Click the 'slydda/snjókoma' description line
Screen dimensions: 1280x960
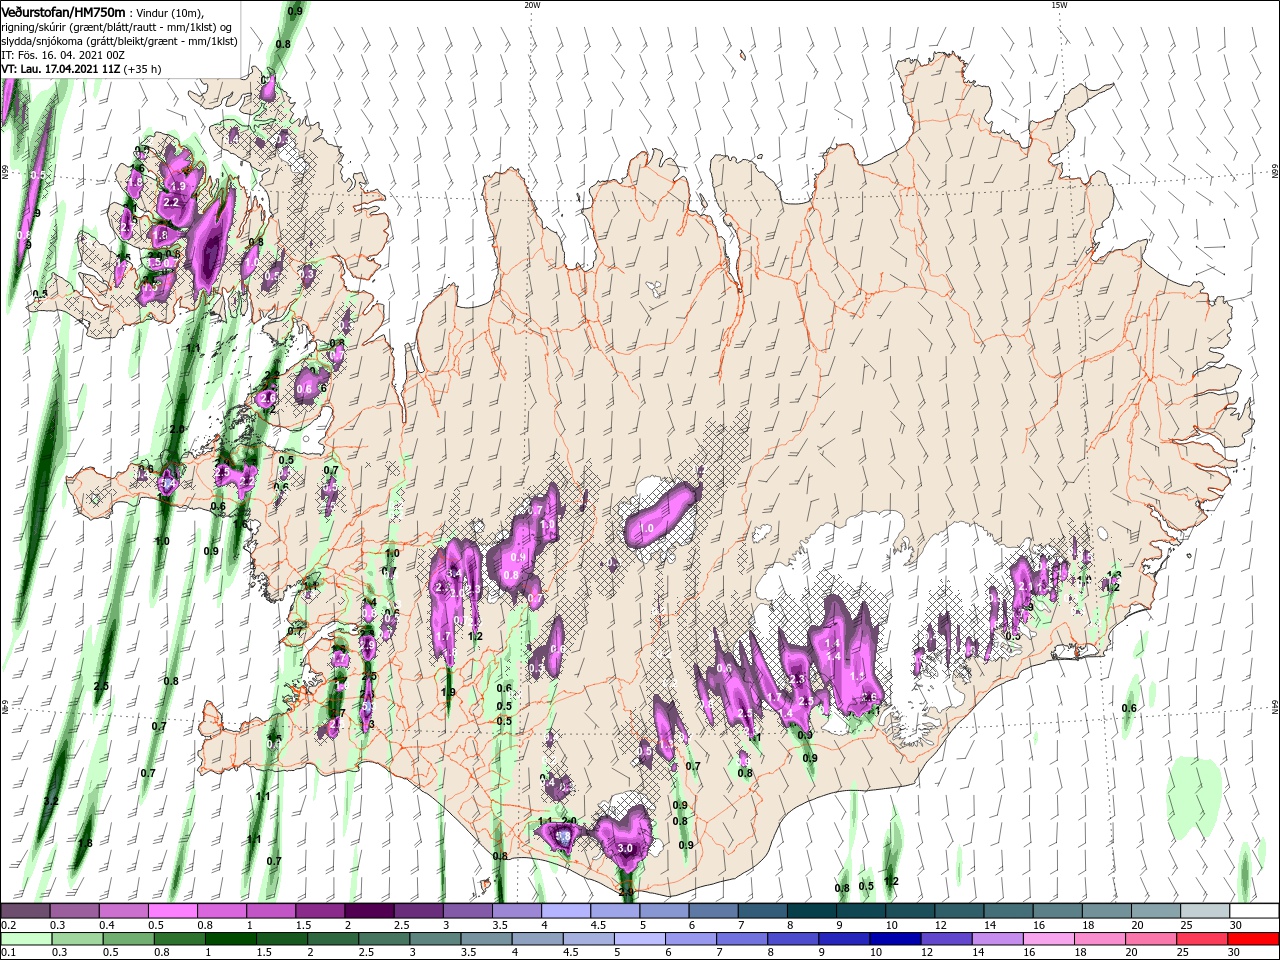click(118, 41)
